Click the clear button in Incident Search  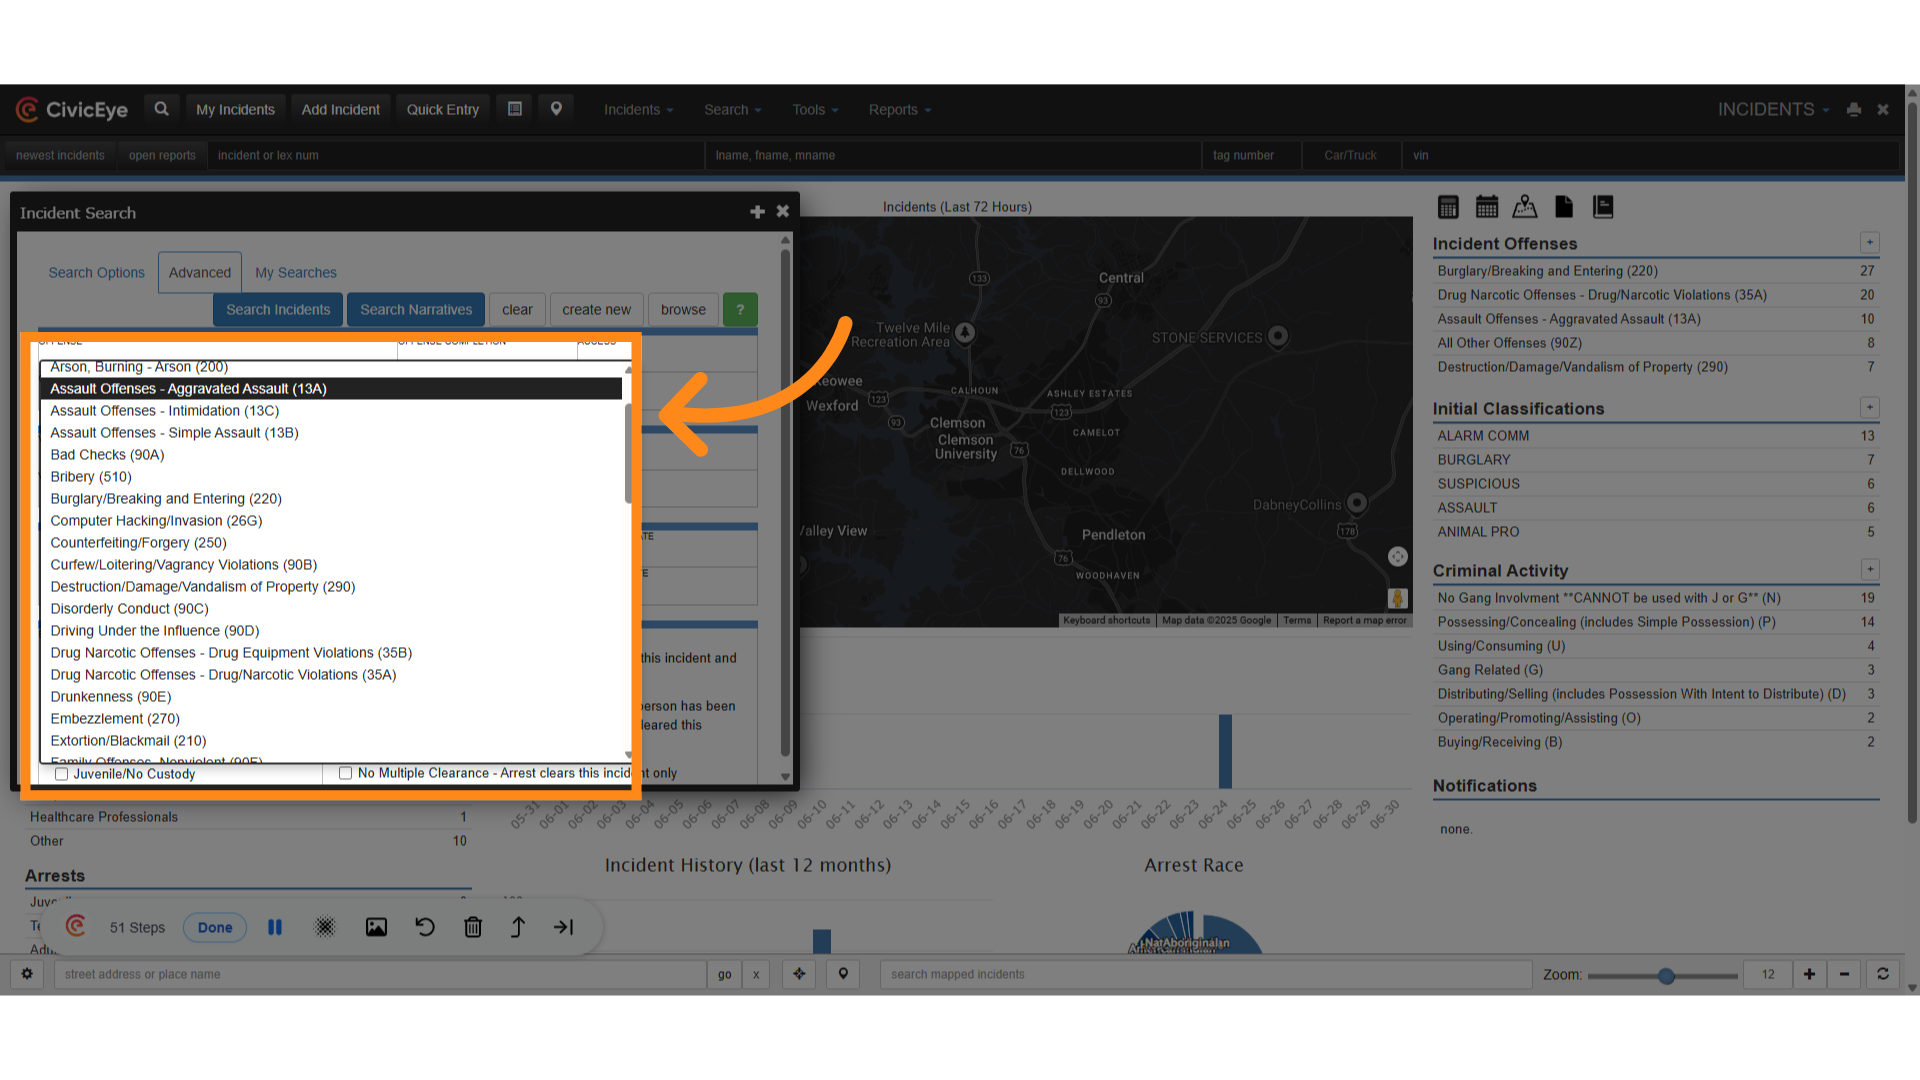pyautogui.click(x=517, y=310)
